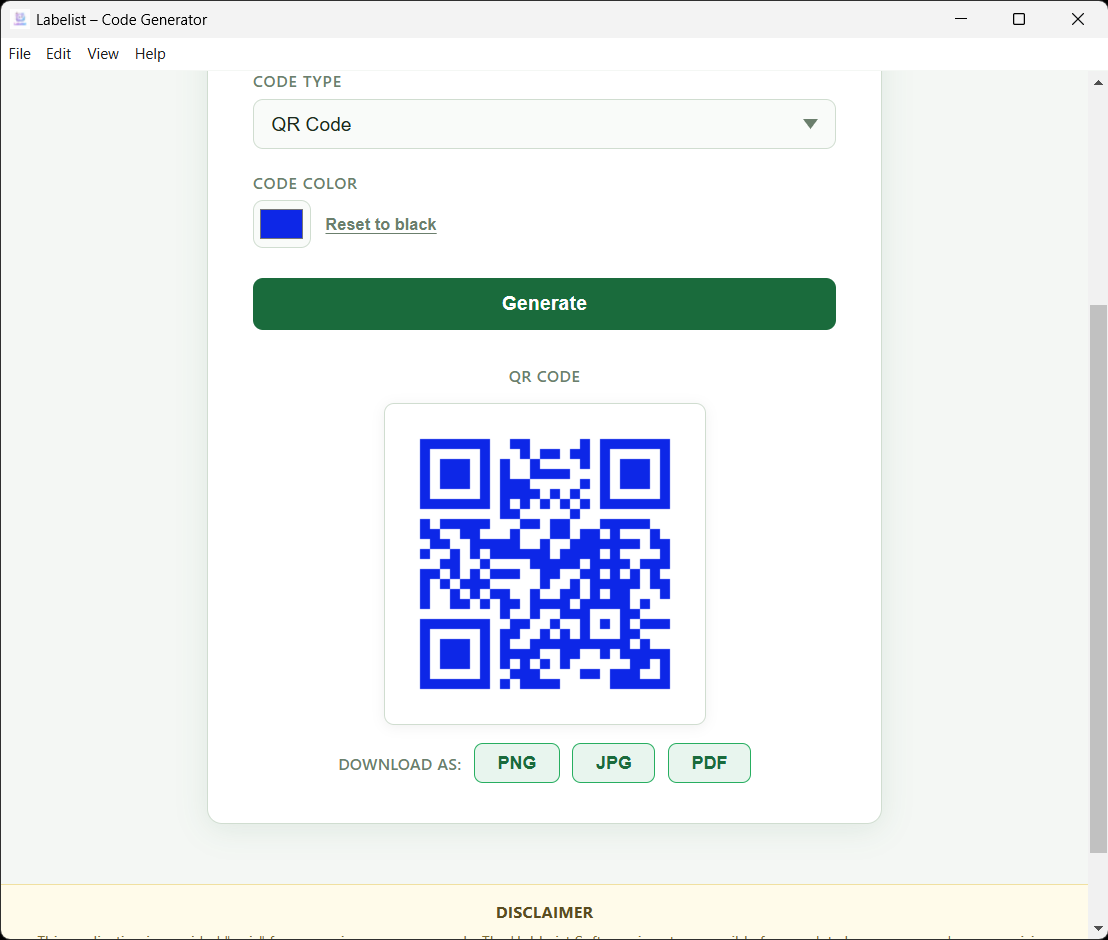Screen dimensions: 1108x940
Task: Click Reset to black link
Action: 380,224
